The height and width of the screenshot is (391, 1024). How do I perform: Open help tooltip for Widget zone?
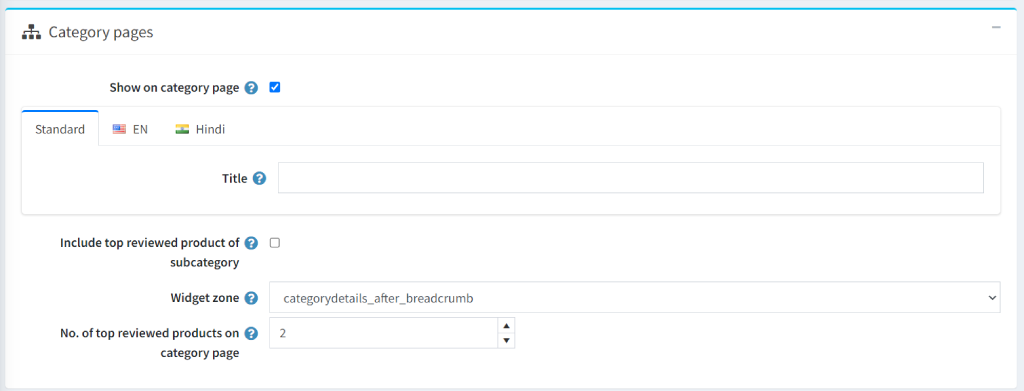pyautogui.click(x=251, y=298)
